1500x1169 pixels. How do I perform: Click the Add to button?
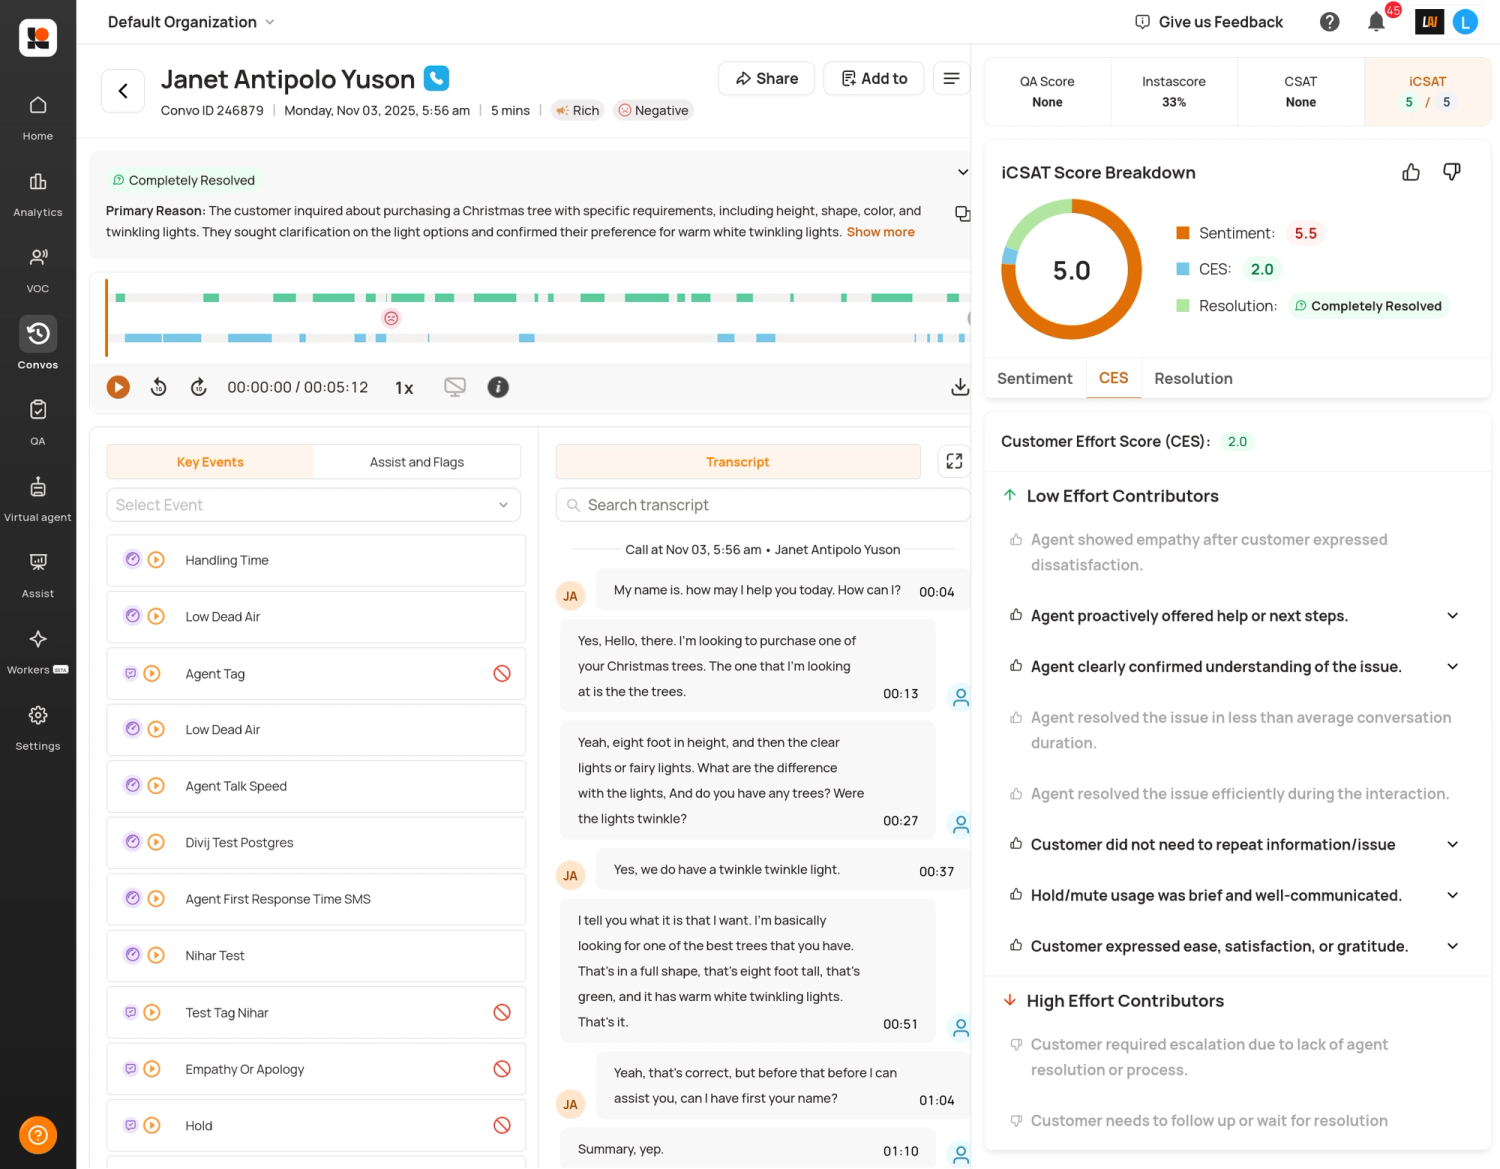click(x=874, y=78)
